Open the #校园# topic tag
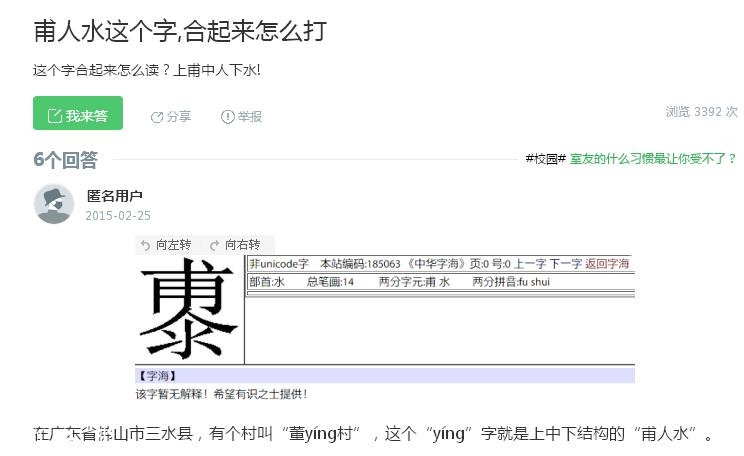 click(545, 159)
